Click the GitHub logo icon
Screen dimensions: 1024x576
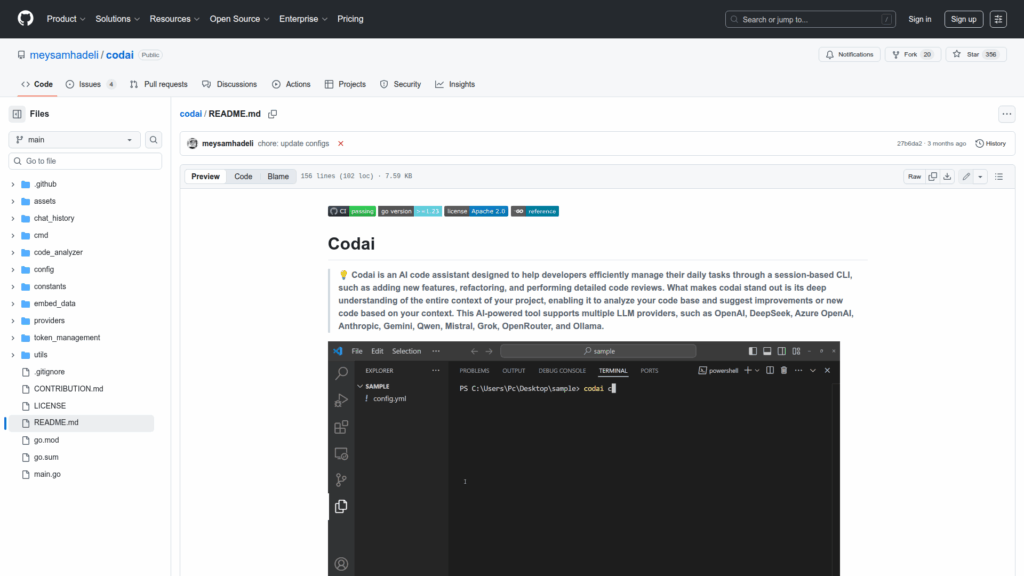25,19
